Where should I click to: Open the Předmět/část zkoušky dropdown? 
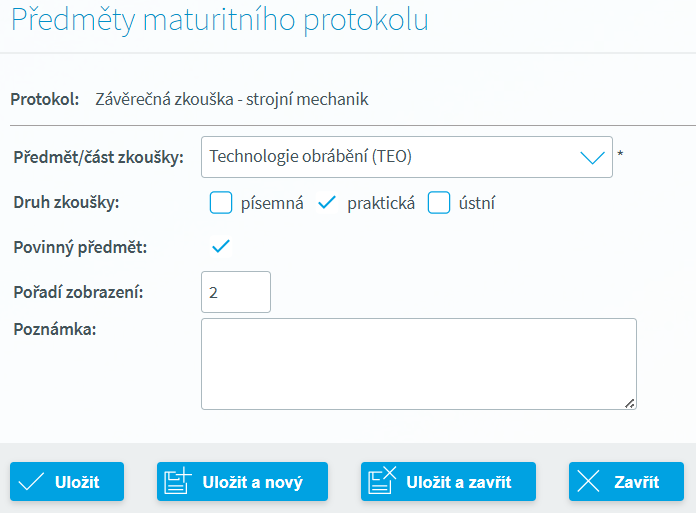(x=407, y=157)
